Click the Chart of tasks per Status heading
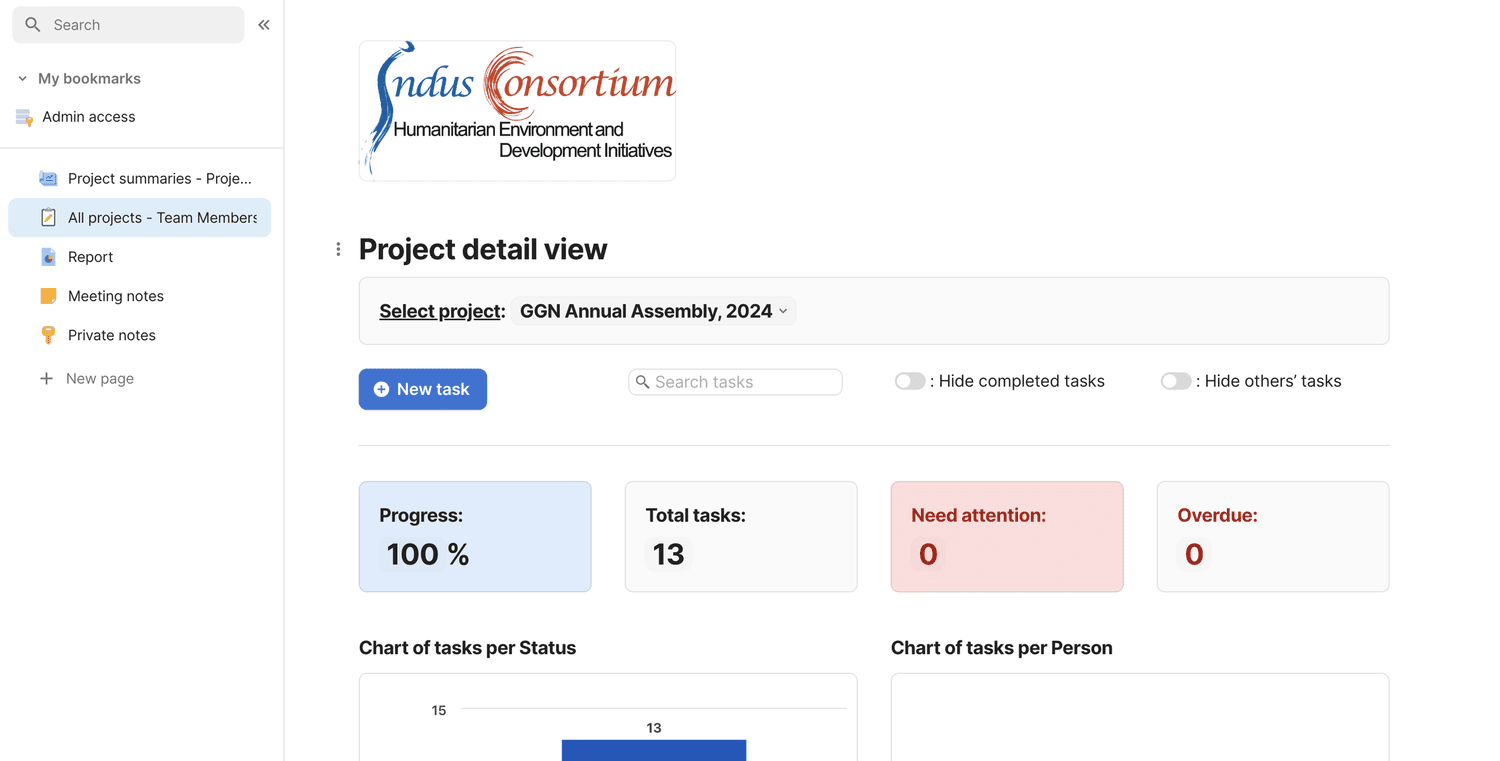This screenshot has height=761, width=1500. point(467,648)
